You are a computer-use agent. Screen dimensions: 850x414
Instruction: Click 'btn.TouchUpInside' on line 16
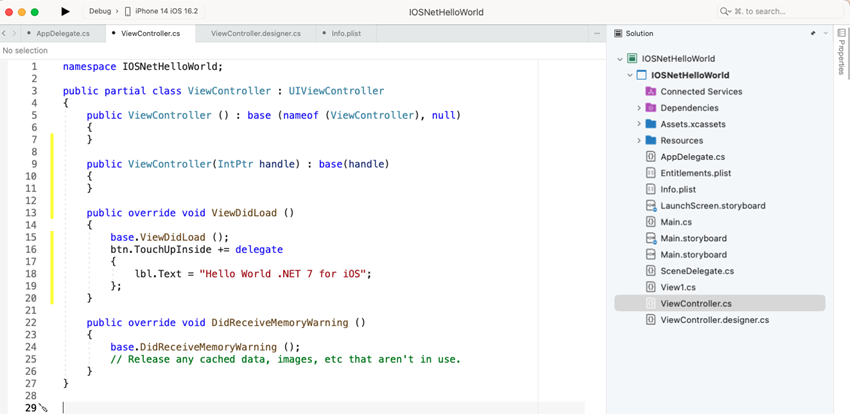coord(161,249)
